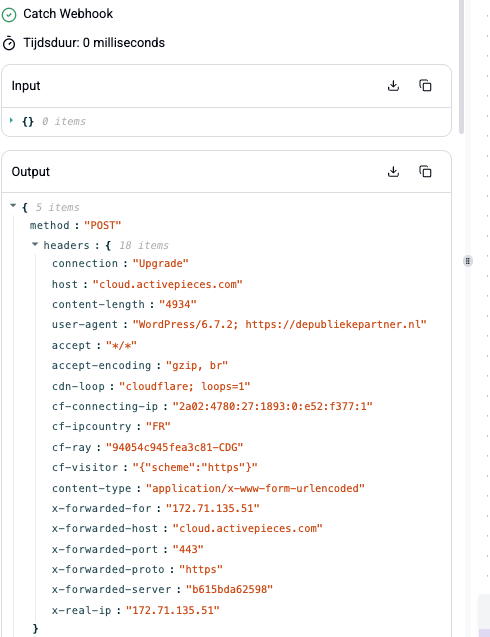Viewport: 490px width, 637px height.
Task: Copy the Output JSON to clipboard
Action: point(425,171)
